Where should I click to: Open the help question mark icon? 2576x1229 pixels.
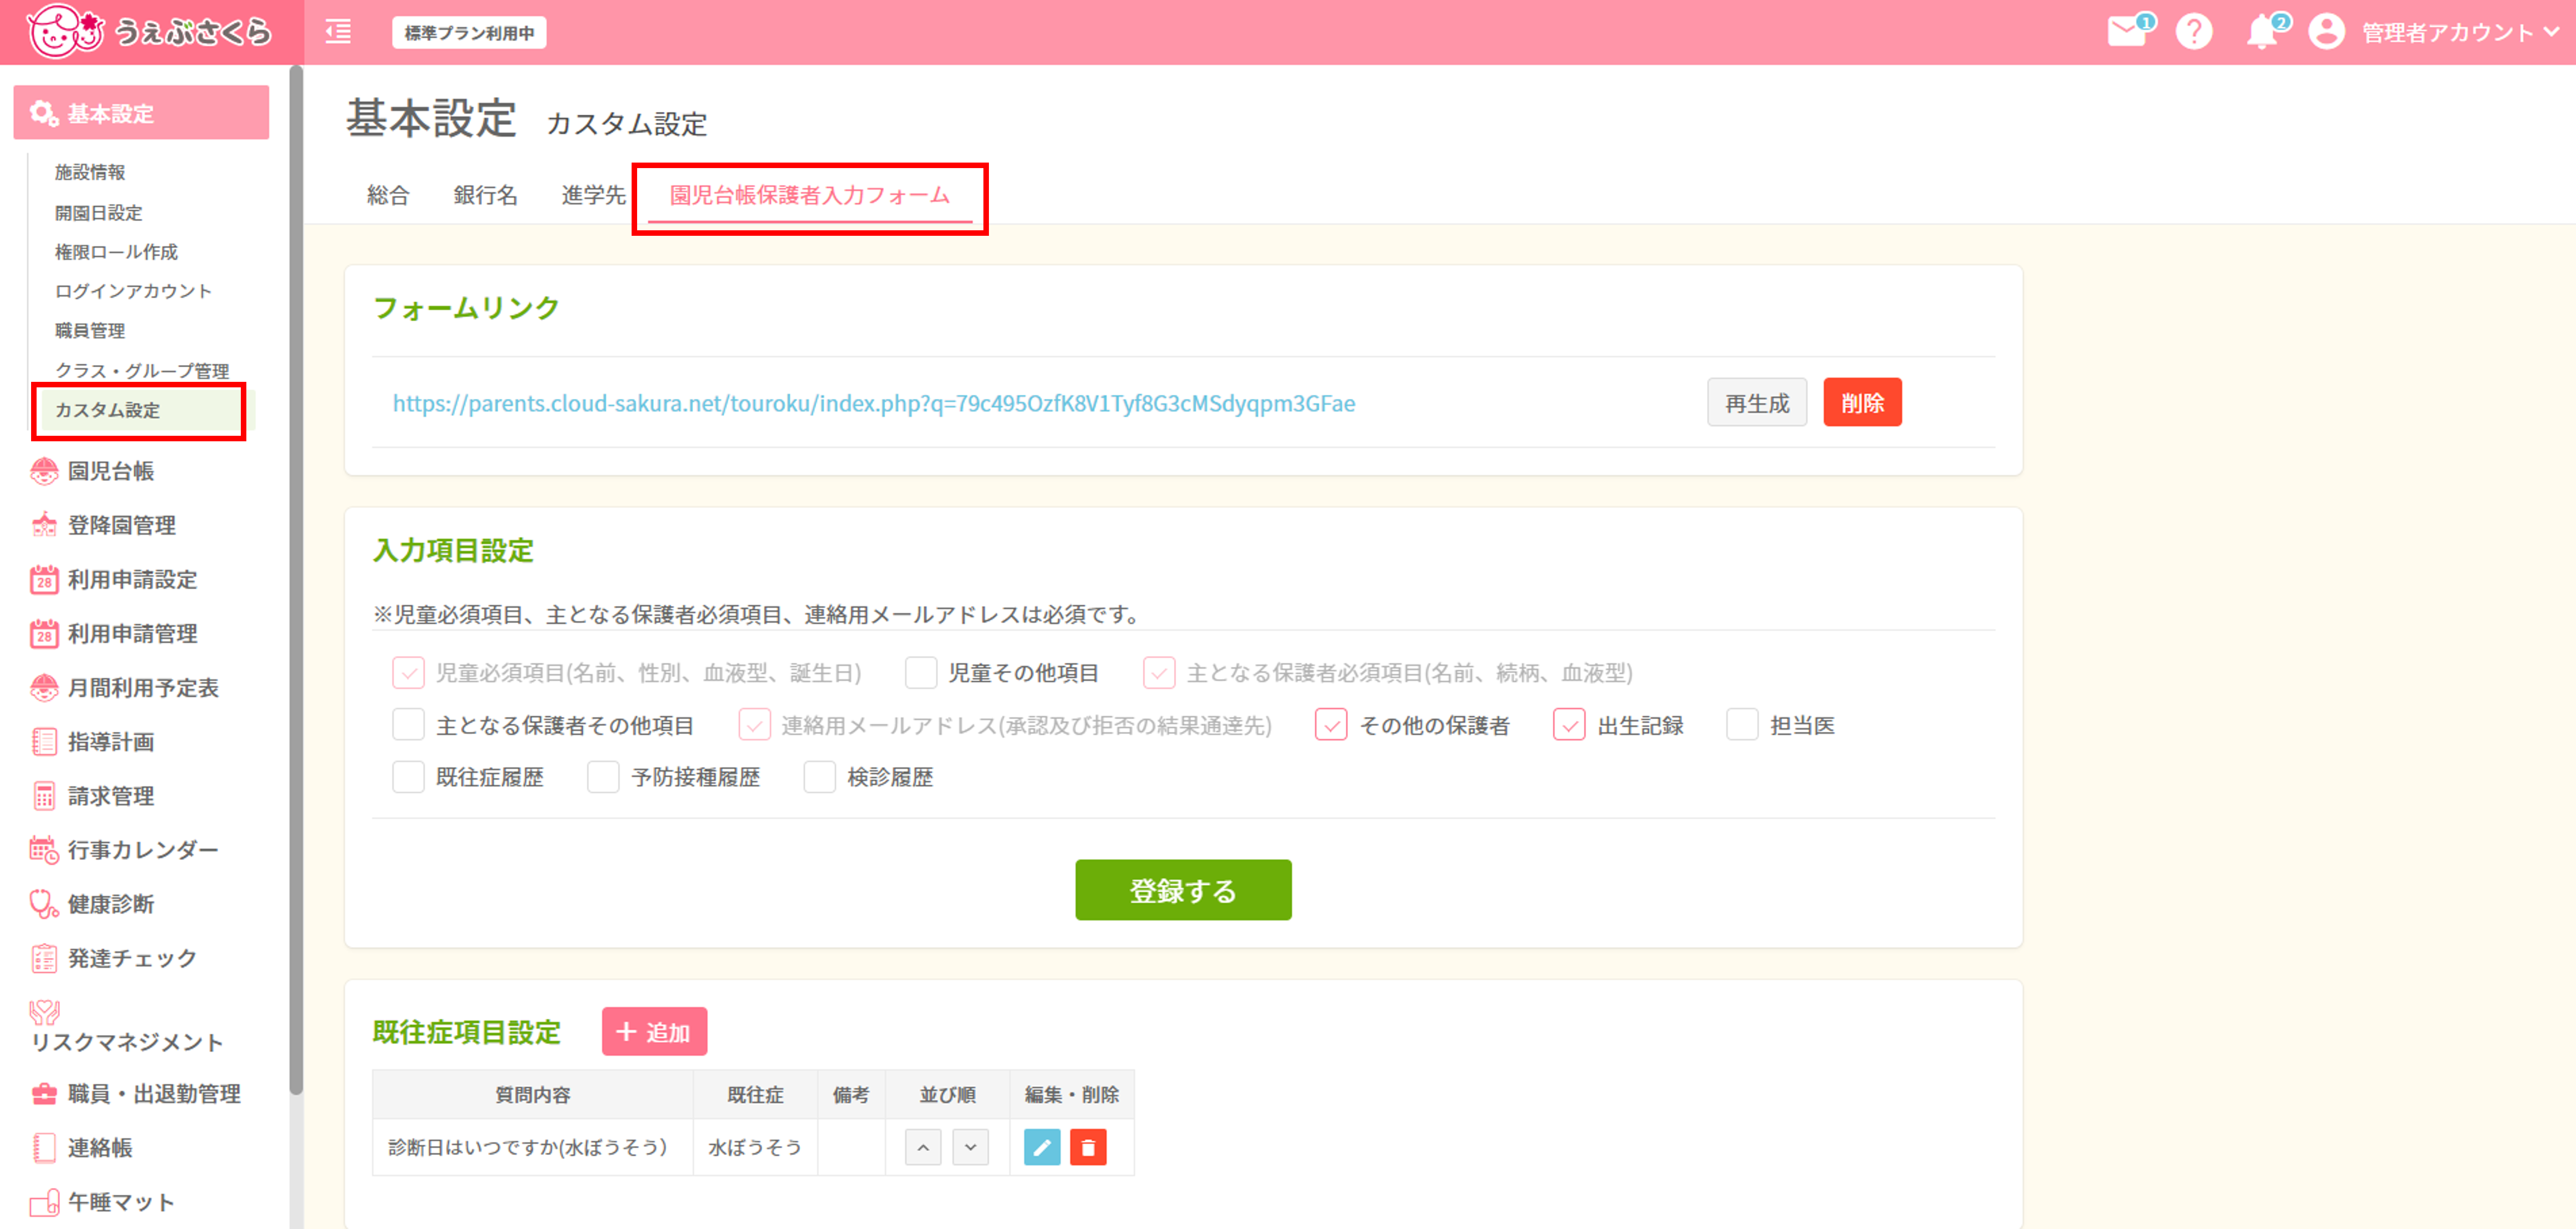(x=2194, y=32)
